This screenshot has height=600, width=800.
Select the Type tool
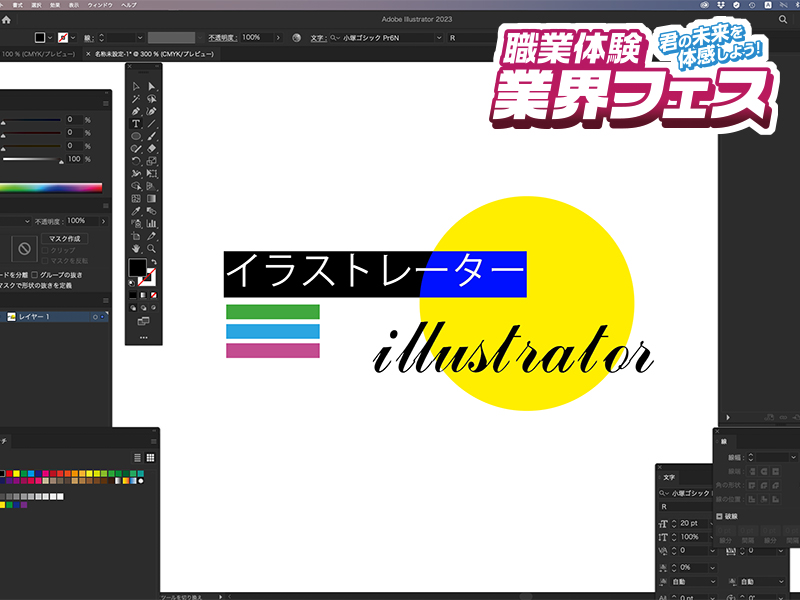point(136,123)
